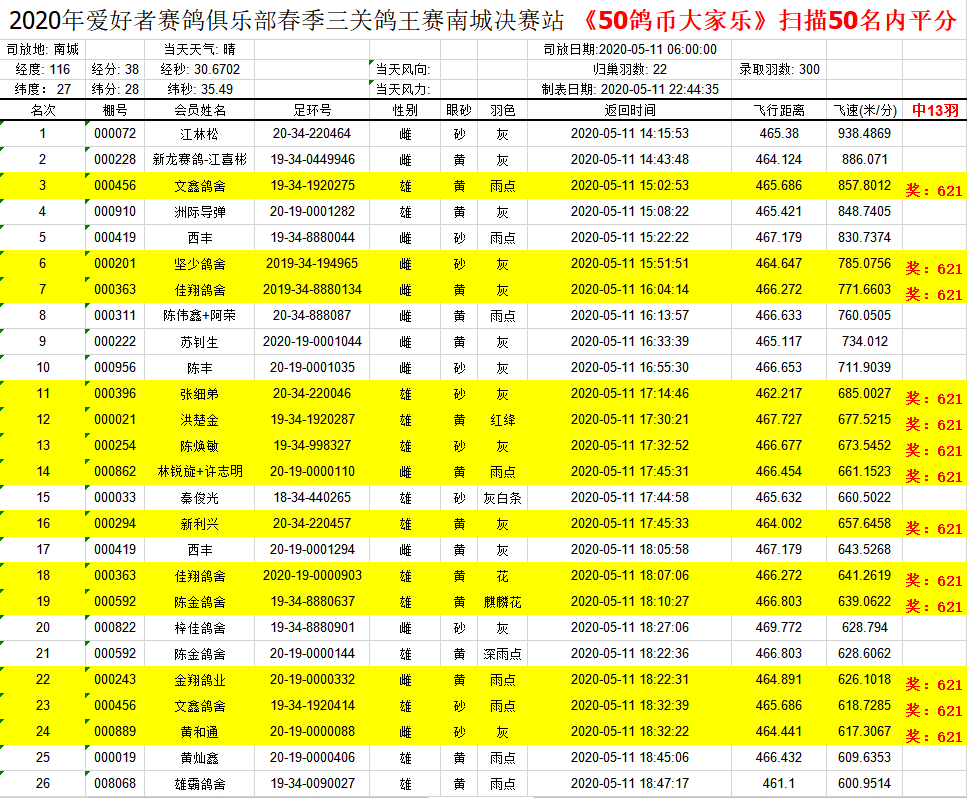Select member name cell 新龙赛鸽-江喜彬

coord(200,160)
